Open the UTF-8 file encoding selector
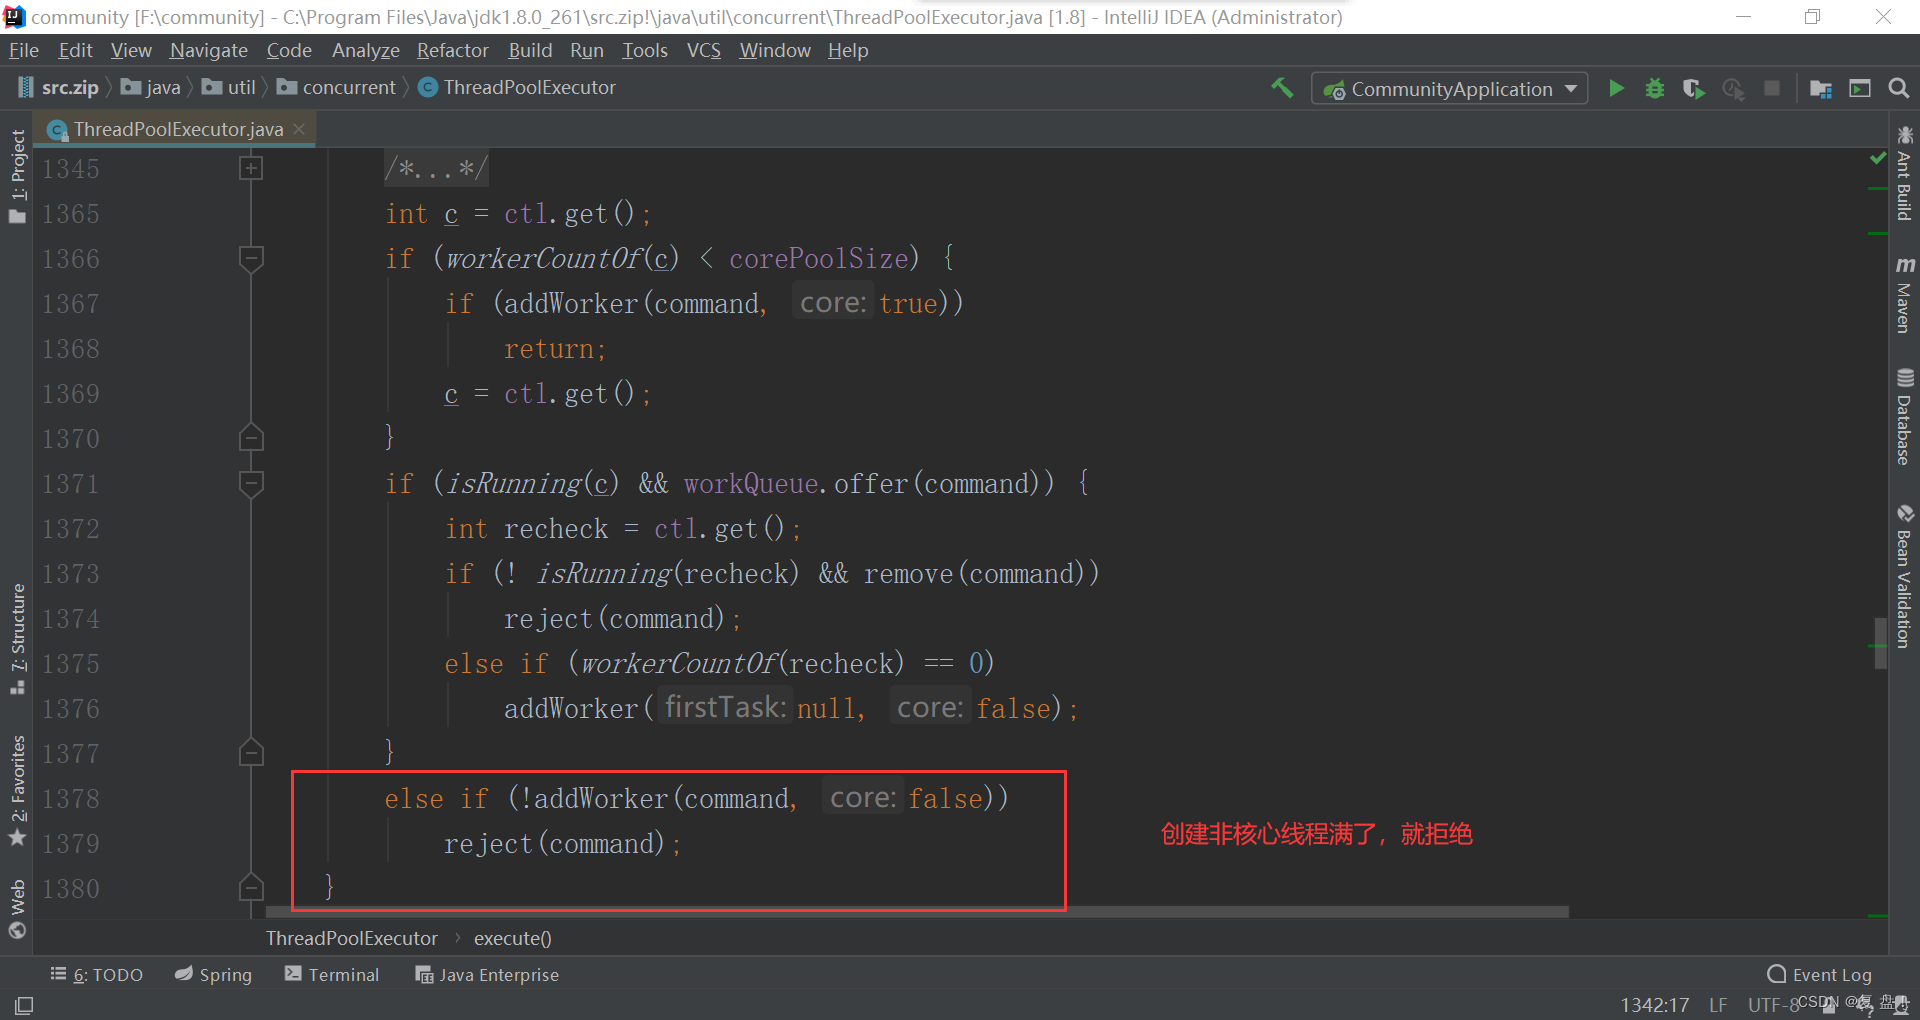The height and width of the screenshot is (1020, 1920). pos(1773,1005)
